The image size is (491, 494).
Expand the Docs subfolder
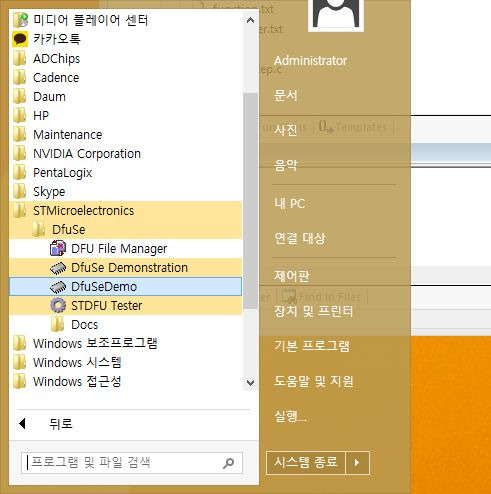click(125, 324)
